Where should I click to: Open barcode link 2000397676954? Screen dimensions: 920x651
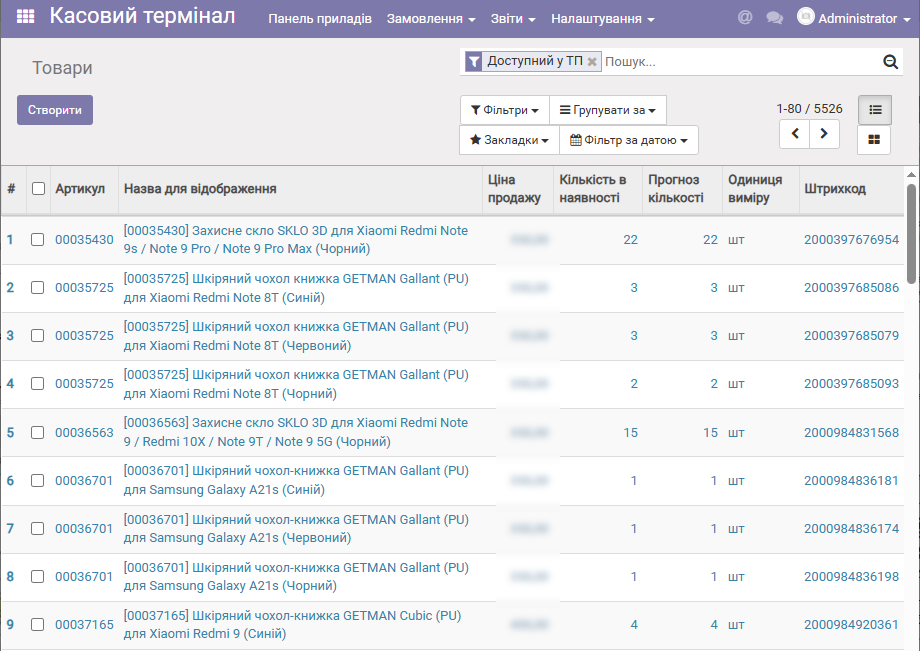click(x=851, y=240)
